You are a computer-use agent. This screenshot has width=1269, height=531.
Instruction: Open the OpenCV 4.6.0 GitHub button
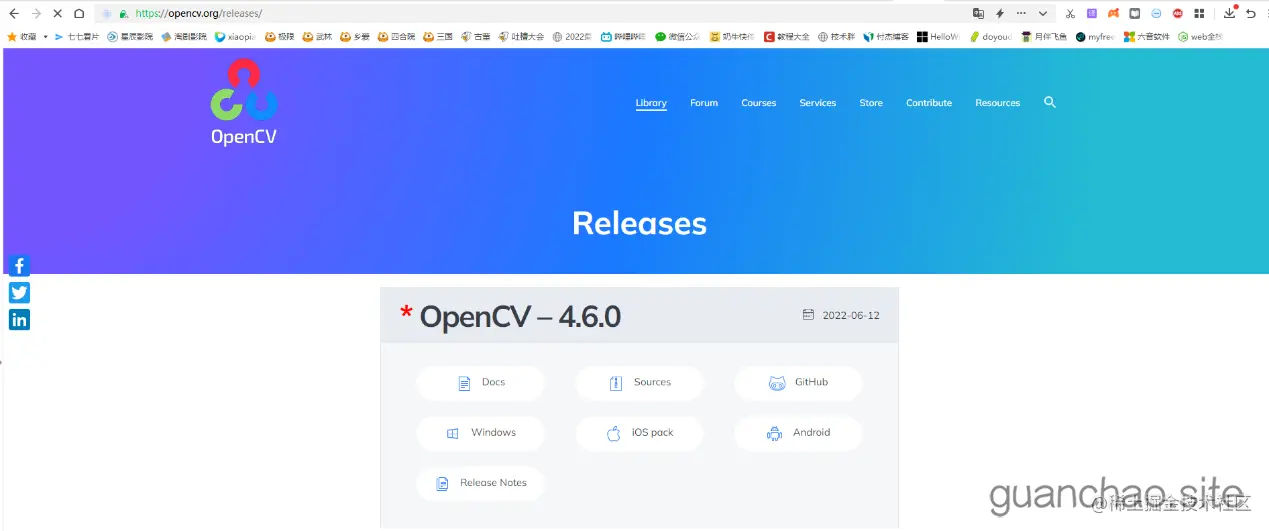[x=798, y=383]
